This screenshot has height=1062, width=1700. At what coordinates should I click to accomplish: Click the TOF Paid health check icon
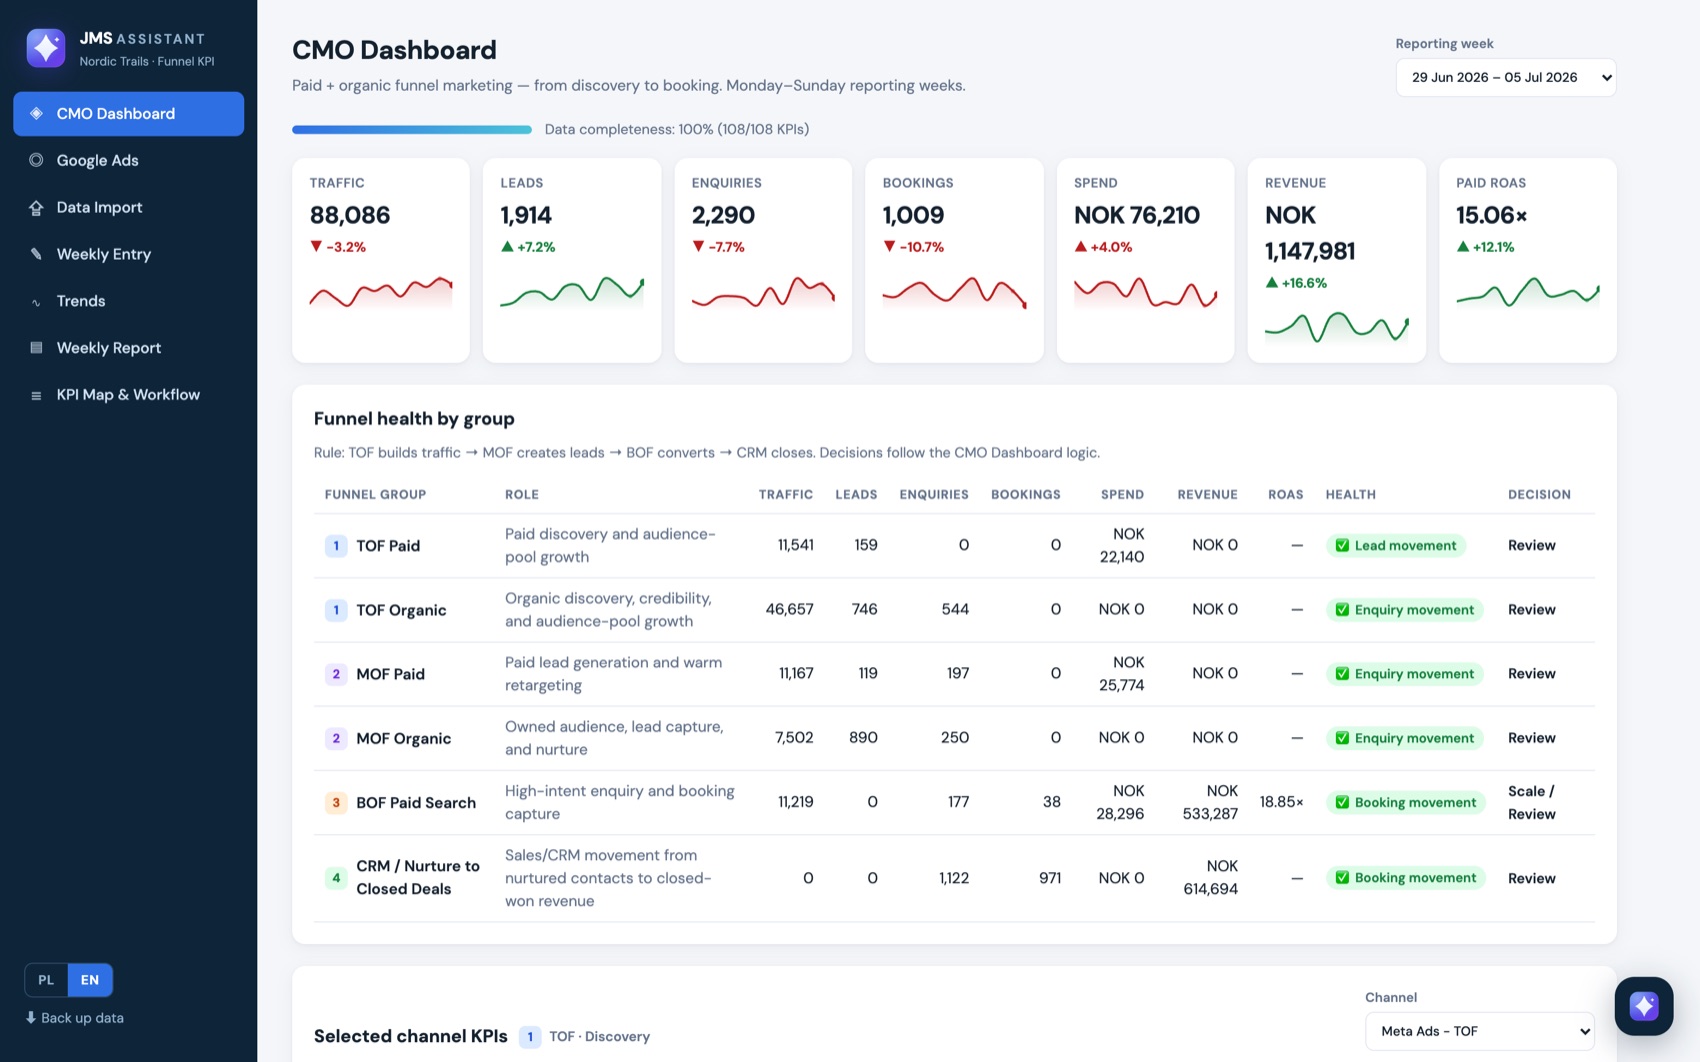click(1342, 546)
